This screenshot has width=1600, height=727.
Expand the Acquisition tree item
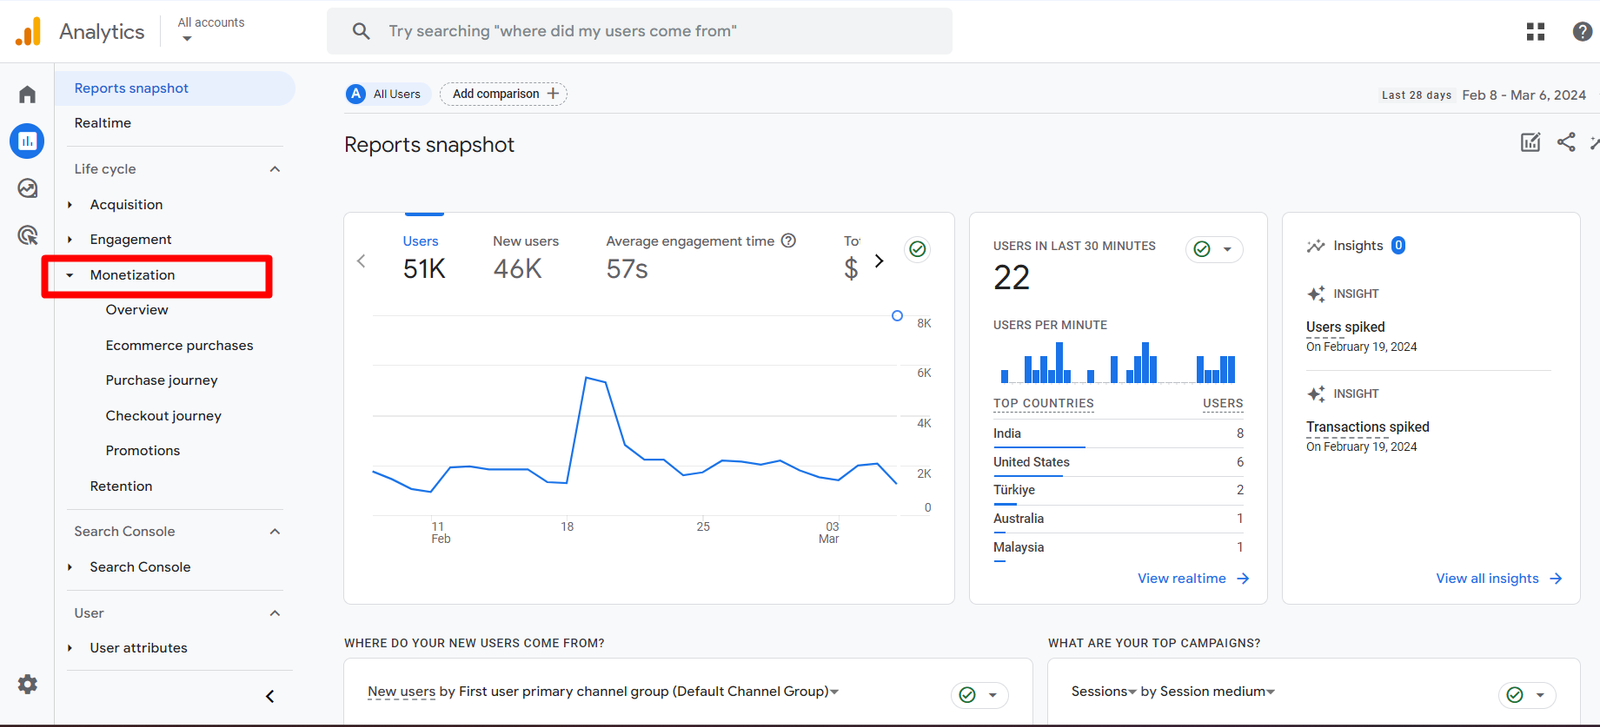pyautogui.click(x=70, y=205)
